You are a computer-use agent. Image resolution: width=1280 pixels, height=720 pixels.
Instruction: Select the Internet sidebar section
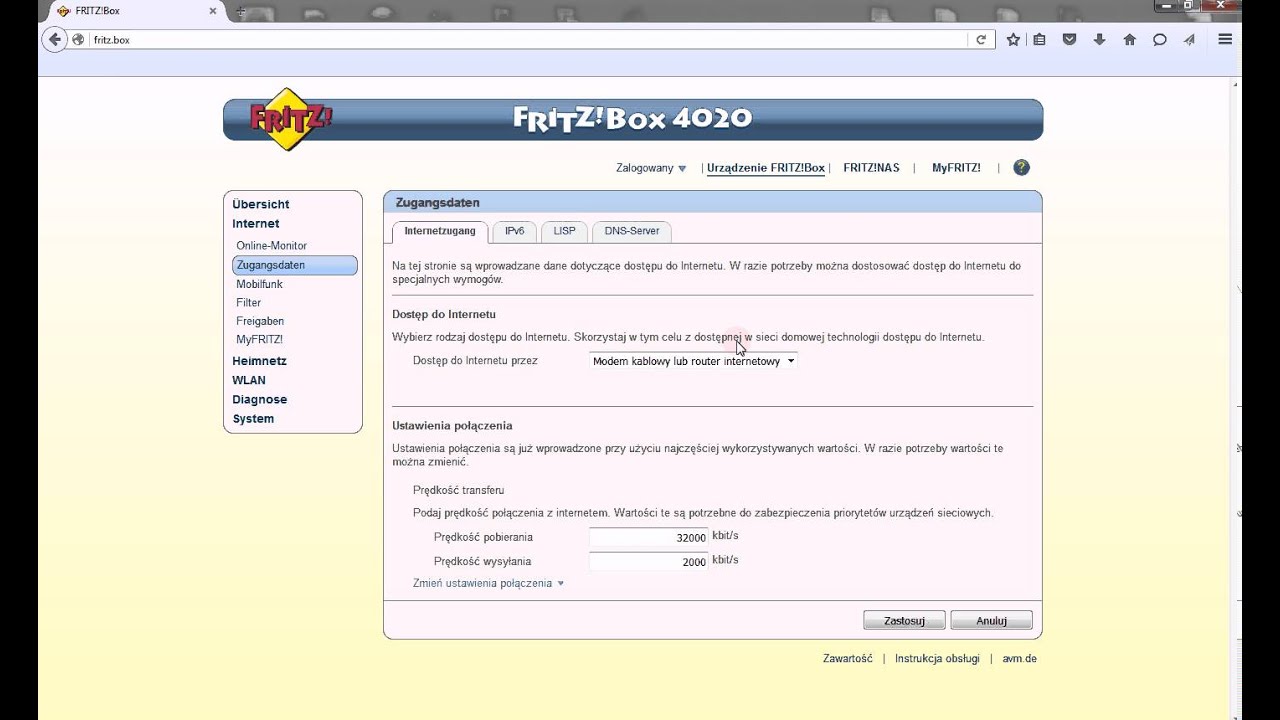[x=256, y=224]
